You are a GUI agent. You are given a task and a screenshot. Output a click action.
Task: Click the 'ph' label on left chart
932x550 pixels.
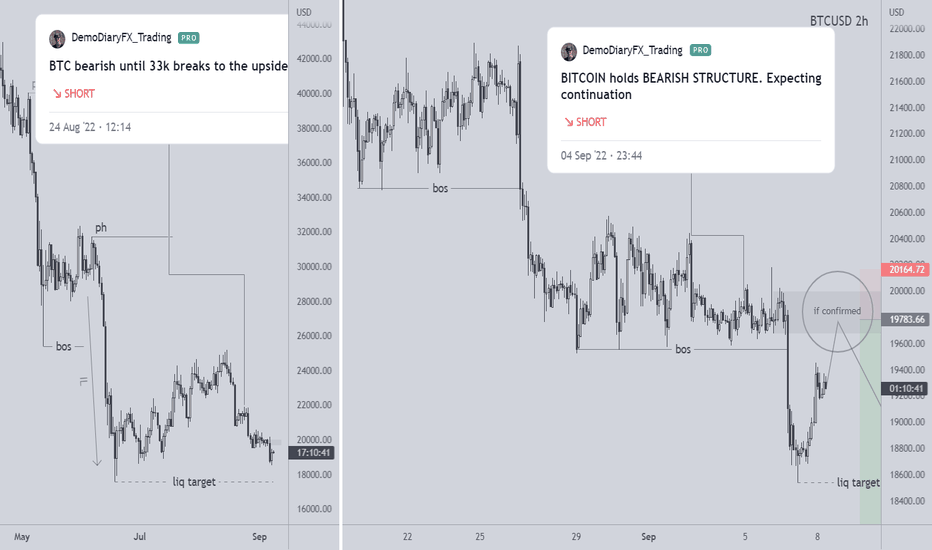pyautogui.click(x=101, y=228)
